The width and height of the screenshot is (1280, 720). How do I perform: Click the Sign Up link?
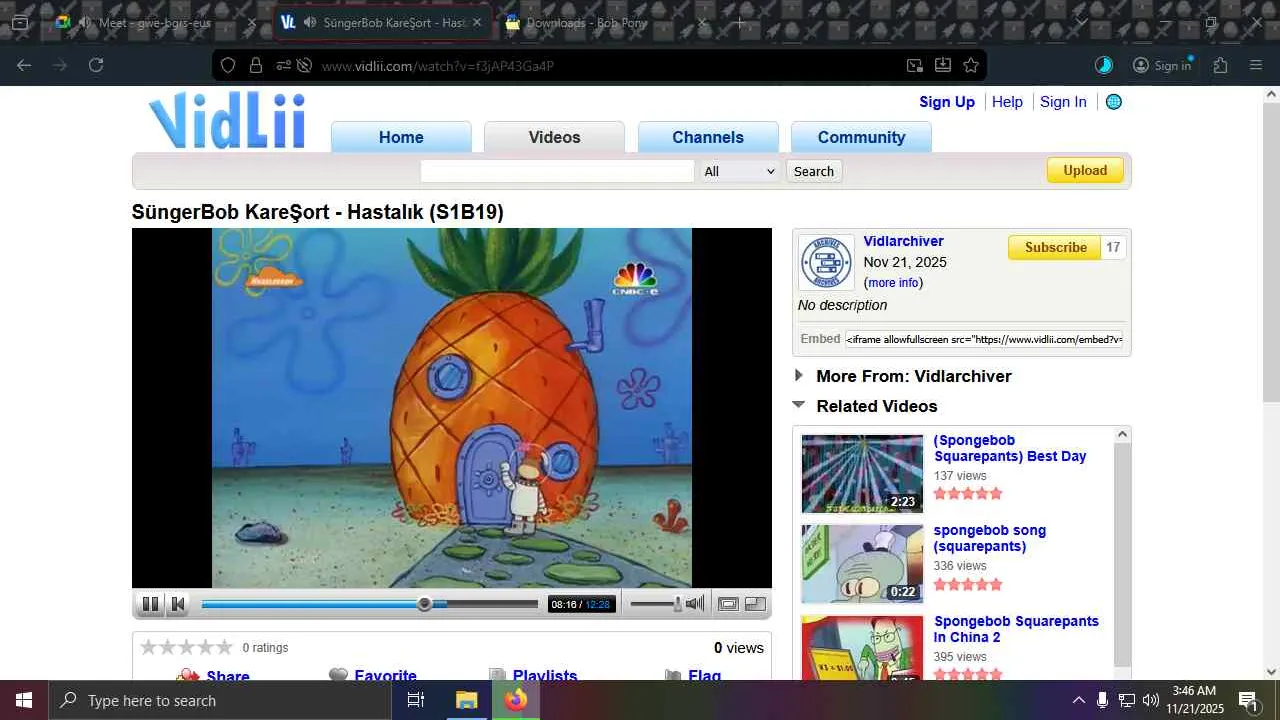[x=947, y=102]
